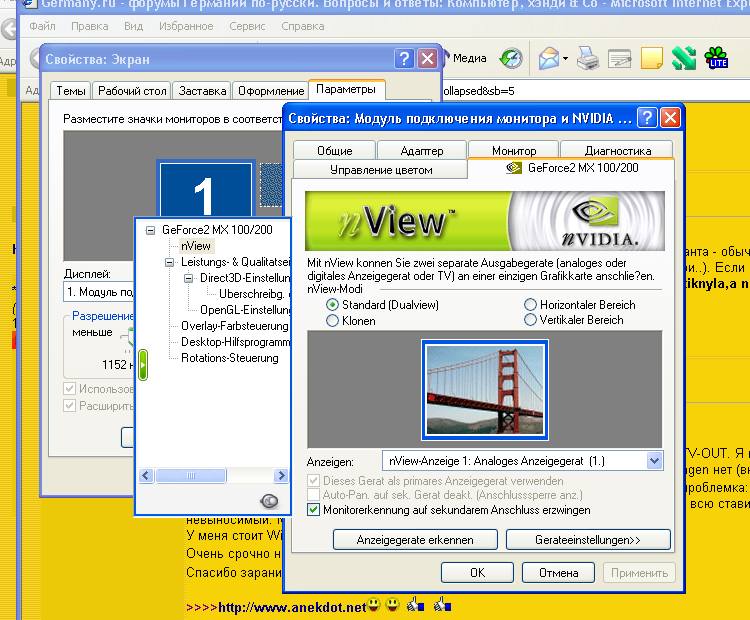The image size is (750, 620).
Task: Print the page with the printer icon
Action: click(x=587, y=58)
